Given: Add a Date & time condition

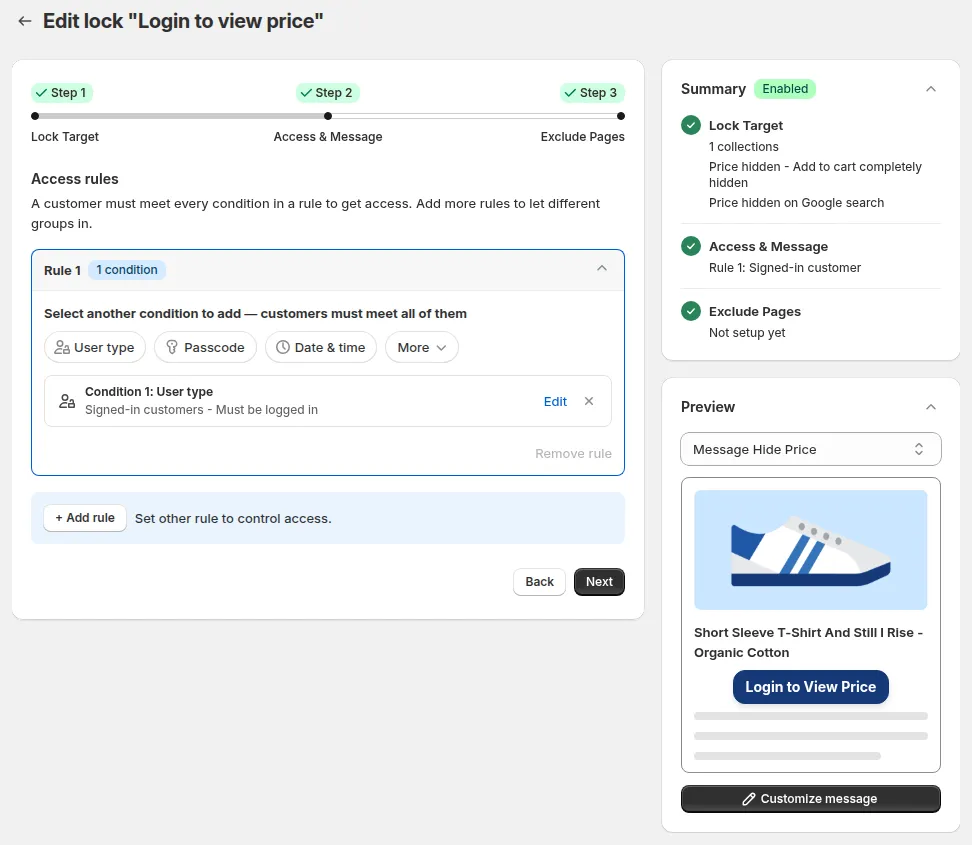Looking at the screenshot, I should [320, 347].
